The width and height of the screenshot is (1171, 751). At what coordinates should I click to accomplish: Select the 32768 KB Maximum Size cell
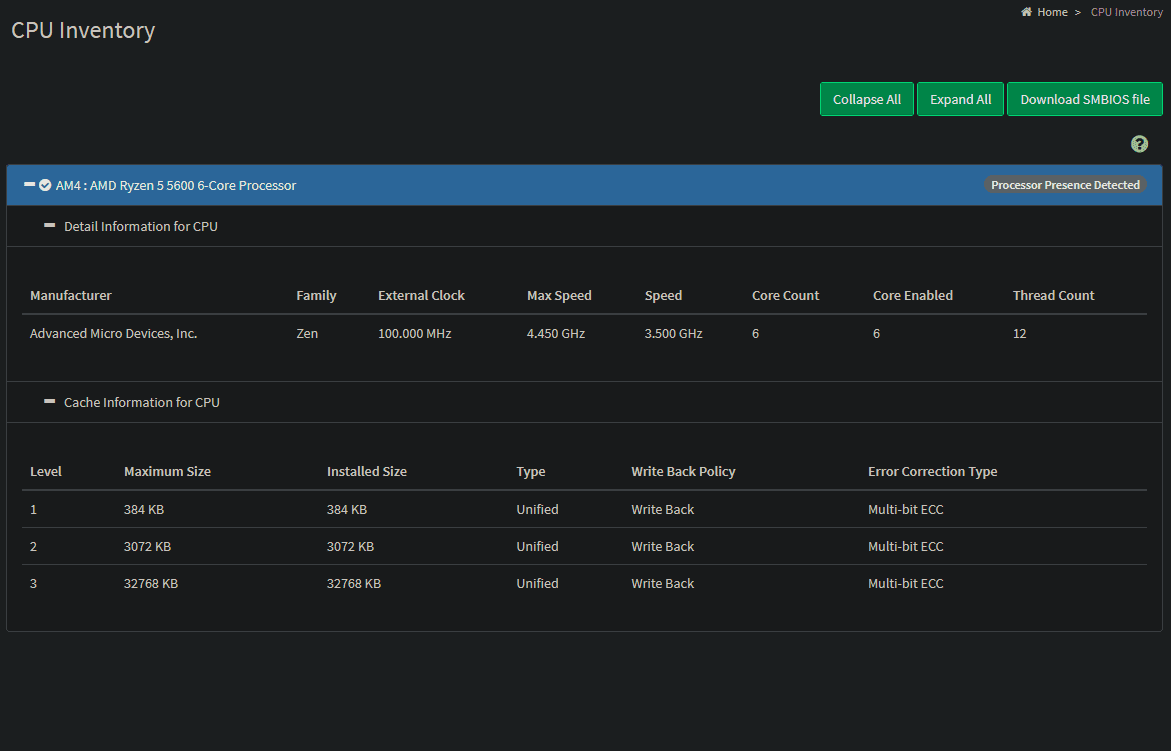[151, 584]
